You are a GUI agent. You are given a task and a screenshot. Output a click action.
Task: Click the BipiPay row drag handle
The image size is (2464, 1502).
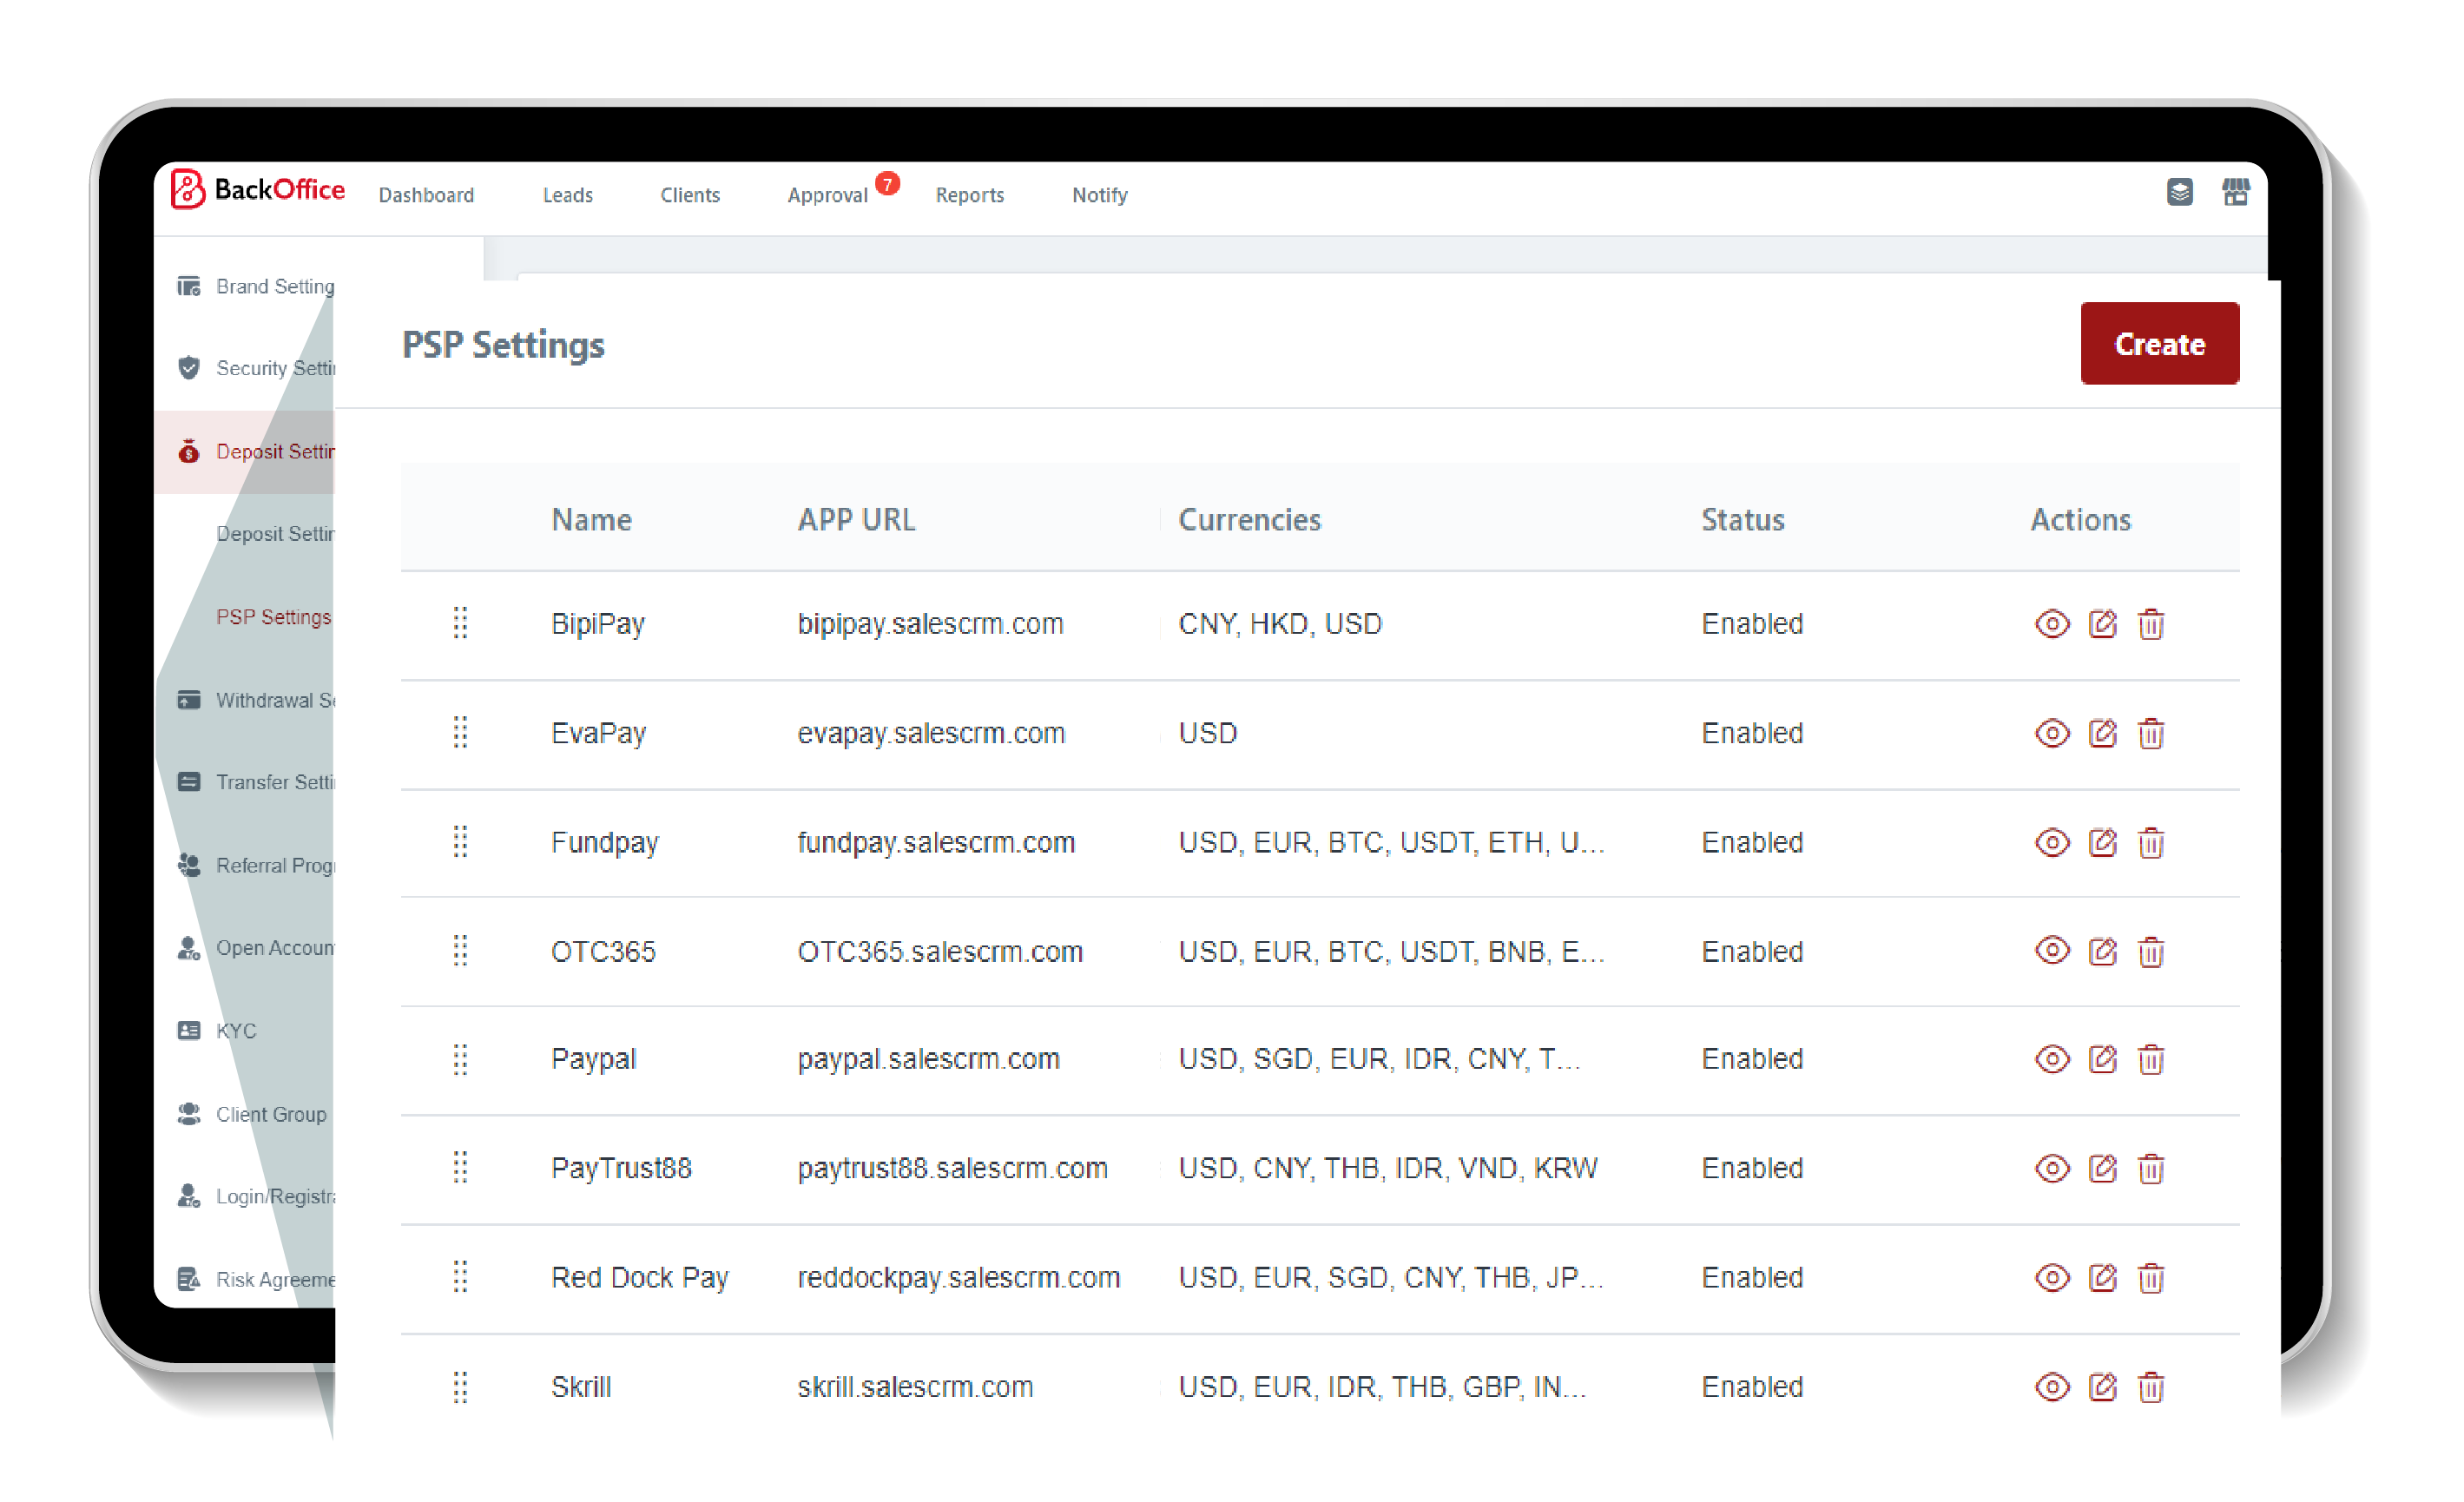pos(460,623)
